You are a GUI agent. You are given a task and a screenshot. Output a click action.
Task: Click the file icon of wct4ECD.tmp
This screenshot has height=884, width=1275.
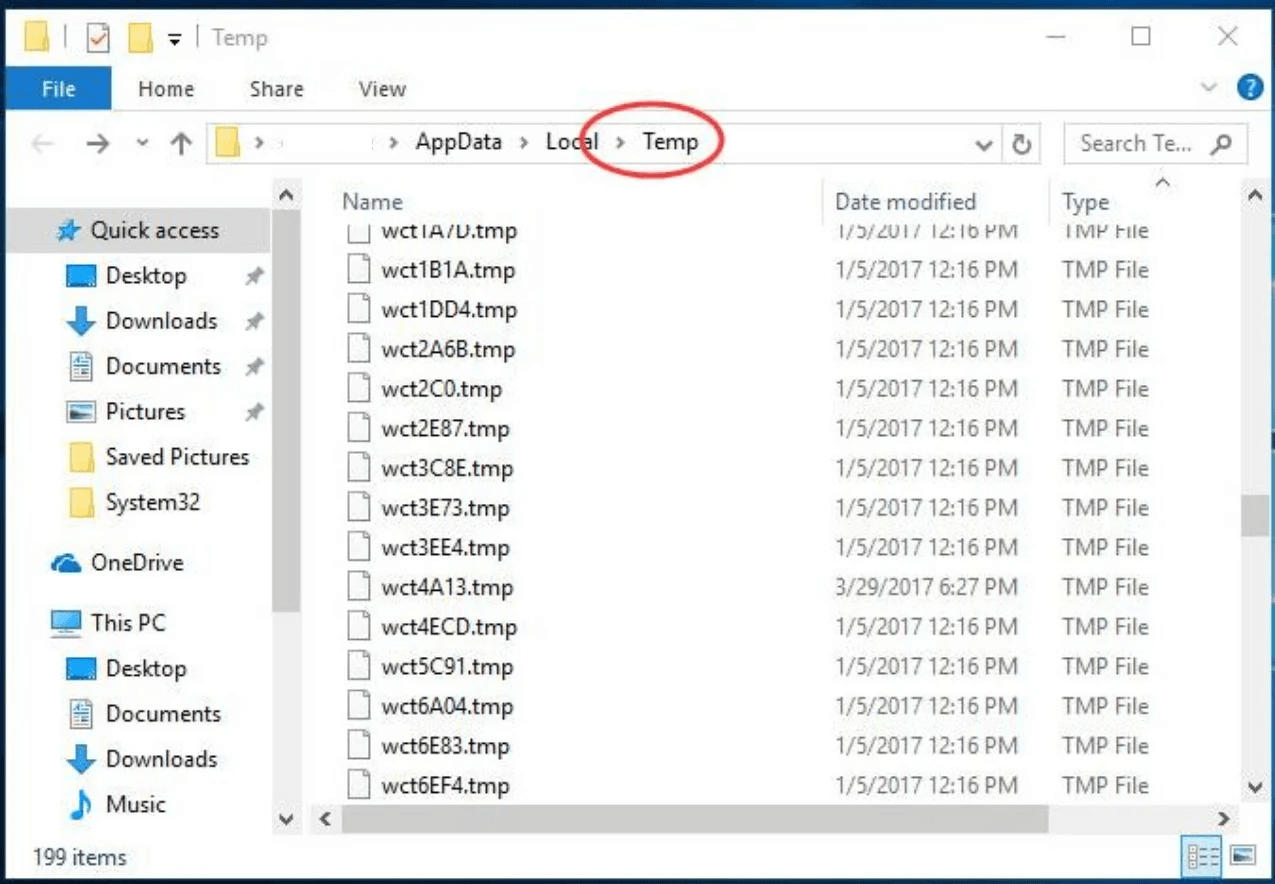pyautogui.click(x=359, y=627)
